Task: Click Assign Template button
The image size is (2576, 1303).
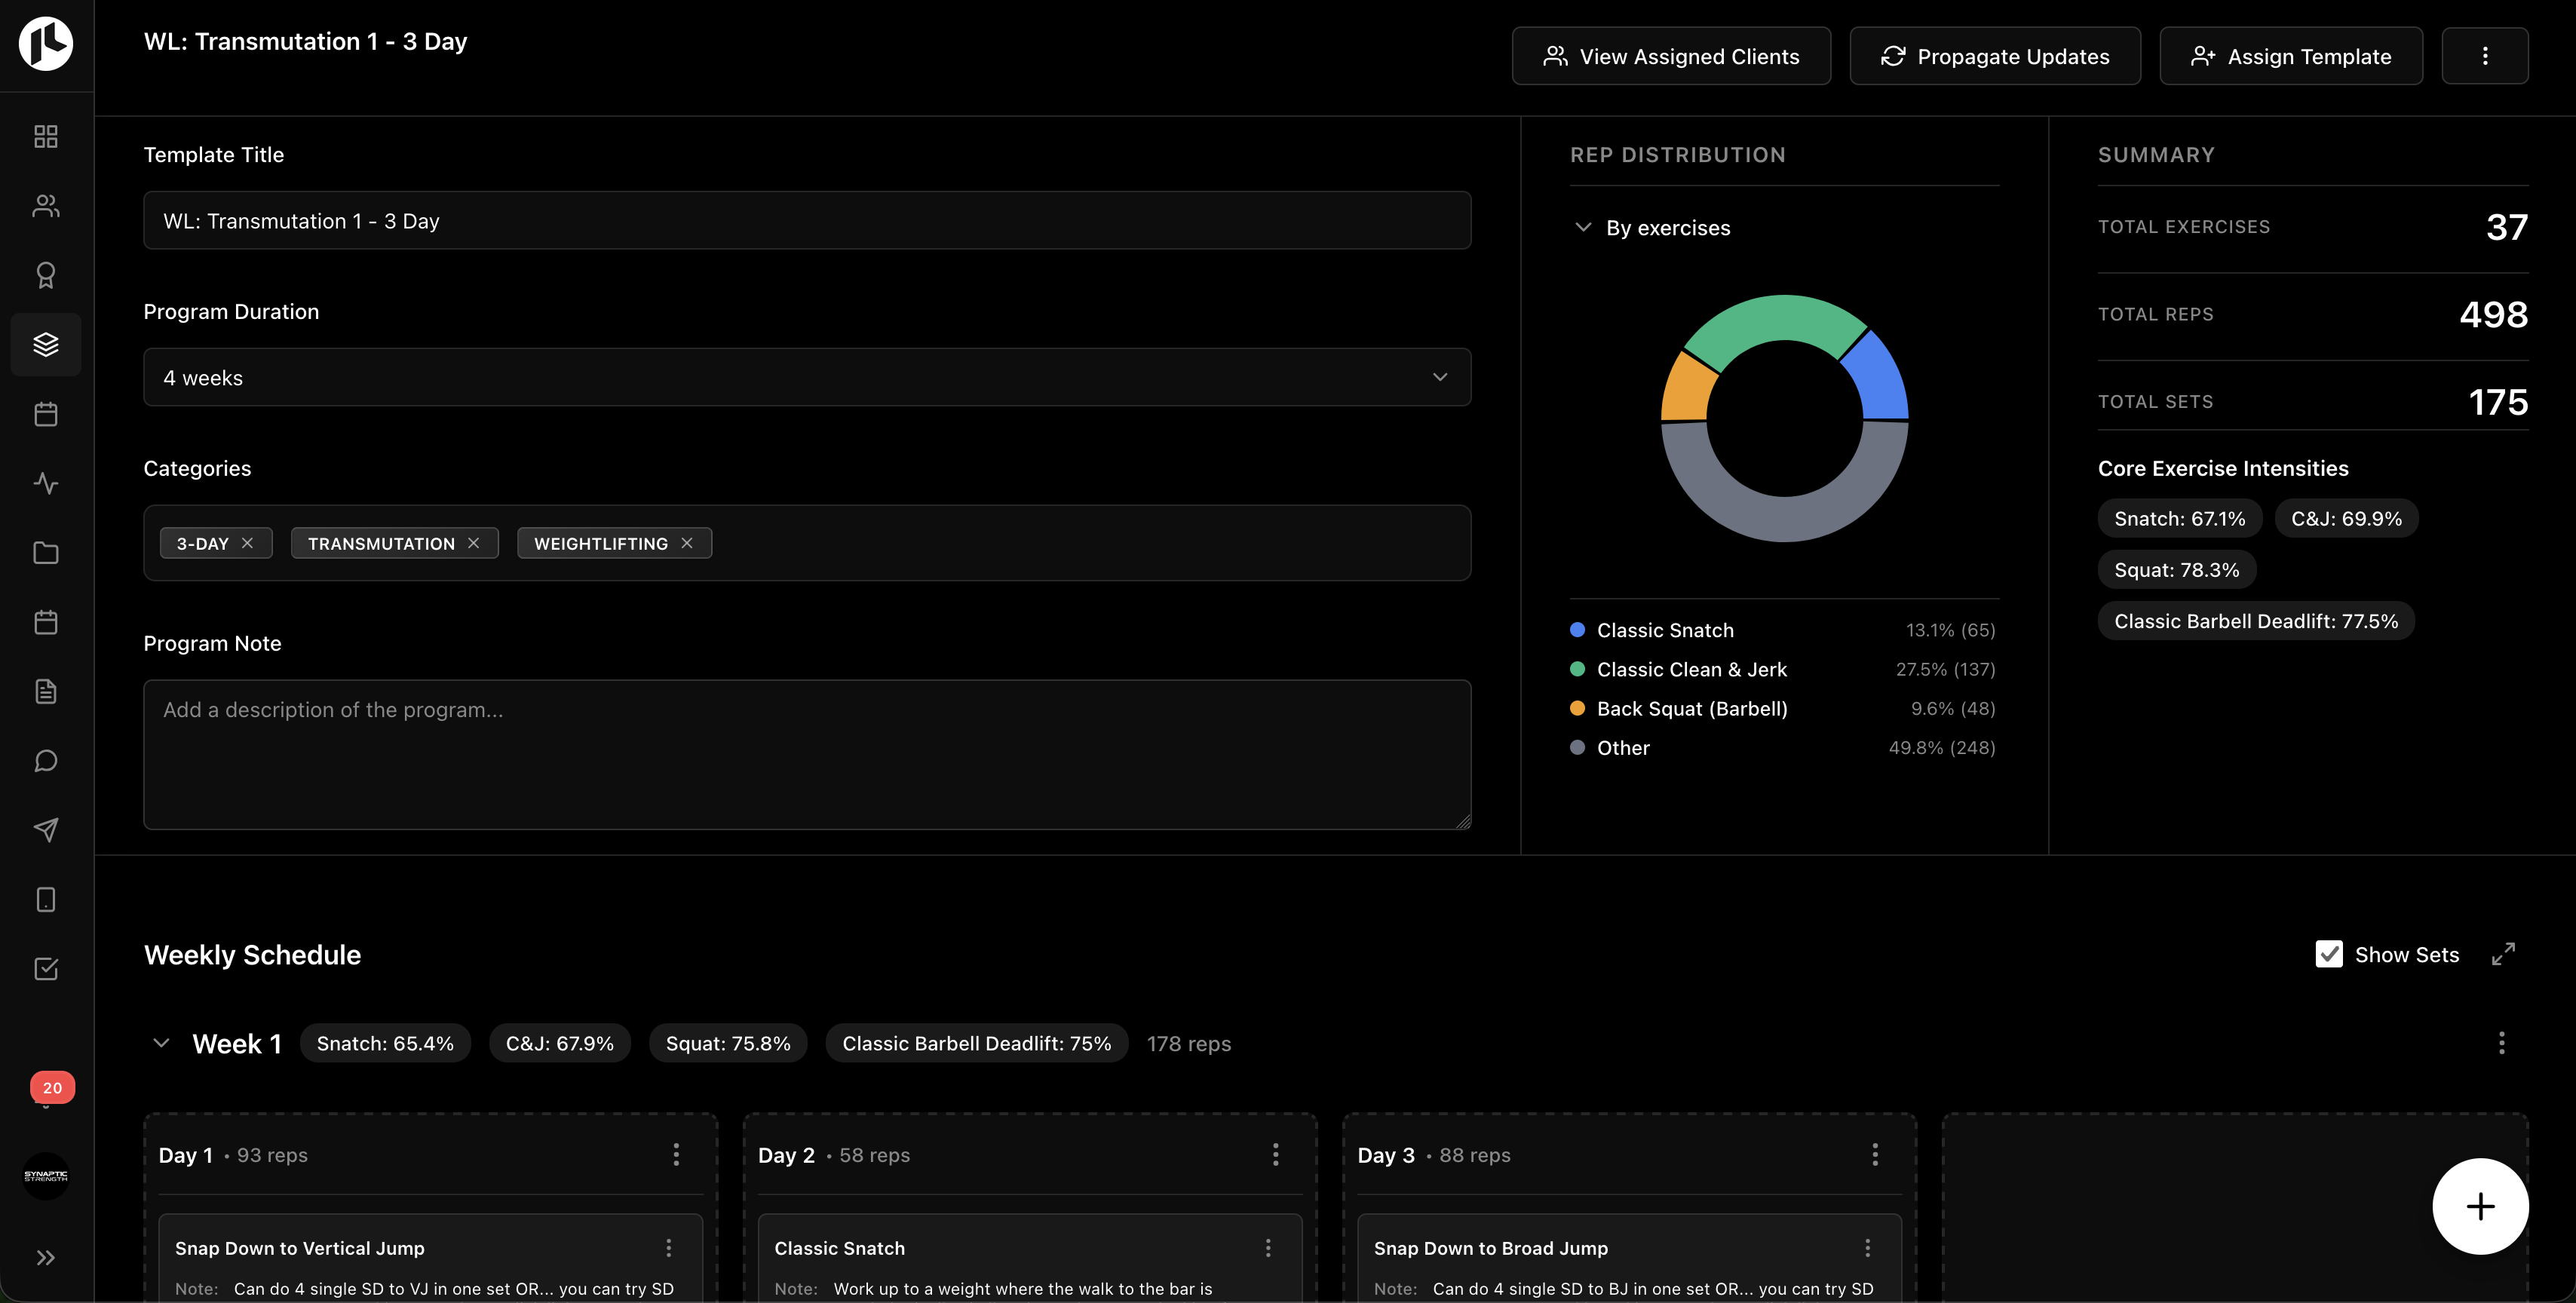Action: click(2291, 56)
